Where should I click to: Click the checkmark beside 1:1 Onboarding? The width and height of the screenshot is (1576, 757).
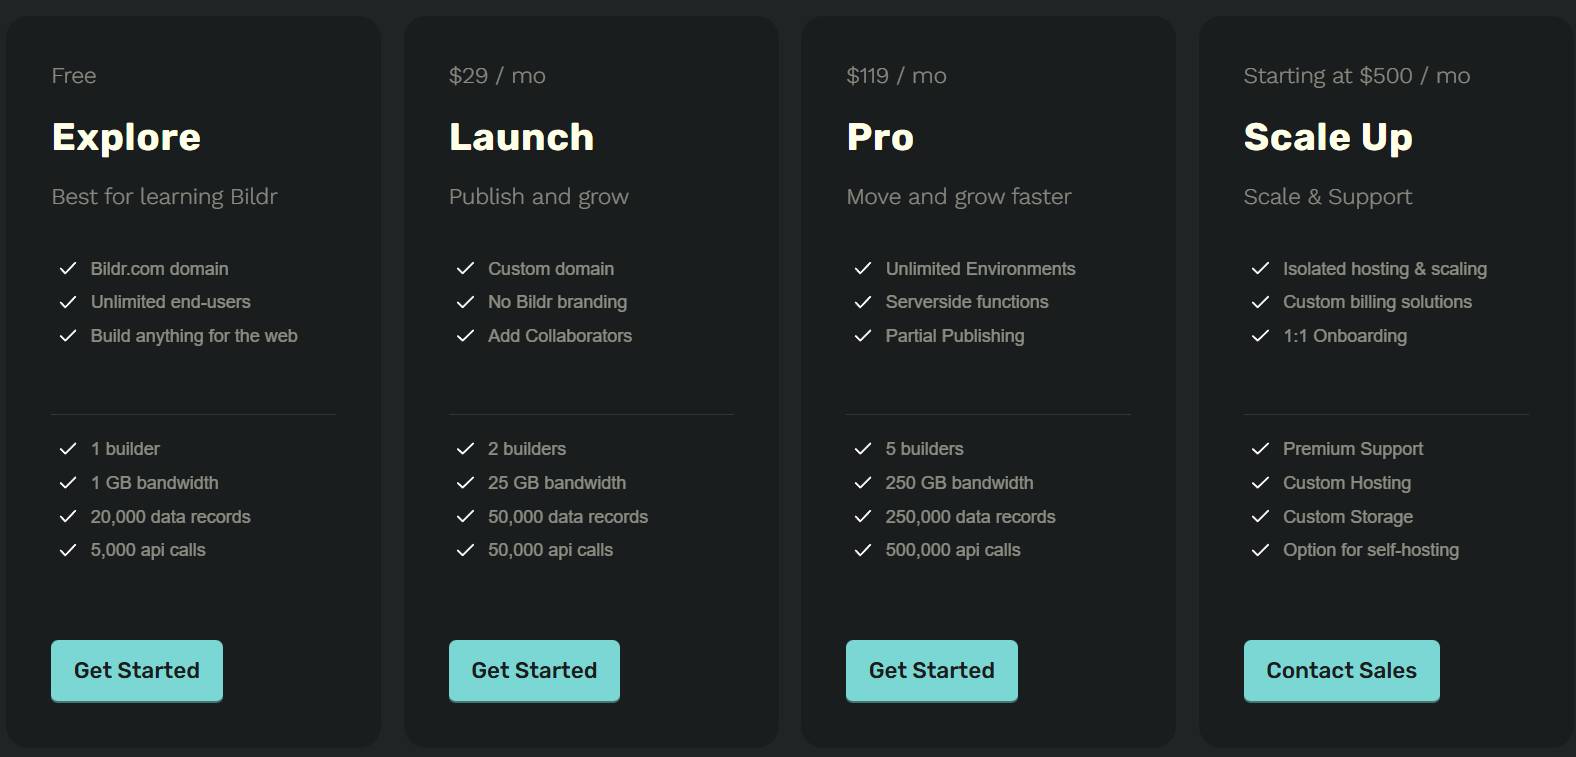click(1260, 335)
